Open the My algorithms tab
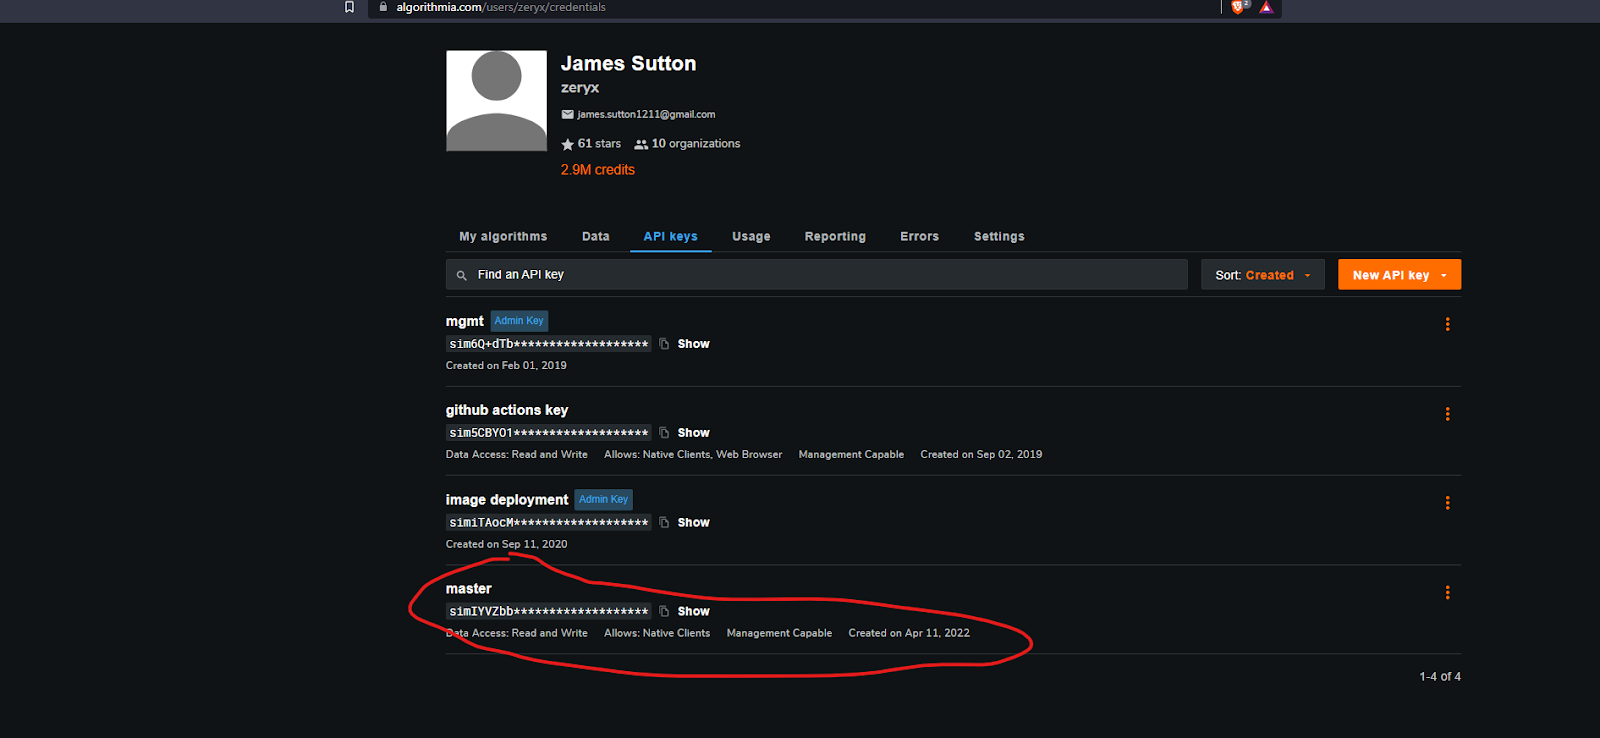The width and height of the screenshot is (1600, 738). point(503,237)
